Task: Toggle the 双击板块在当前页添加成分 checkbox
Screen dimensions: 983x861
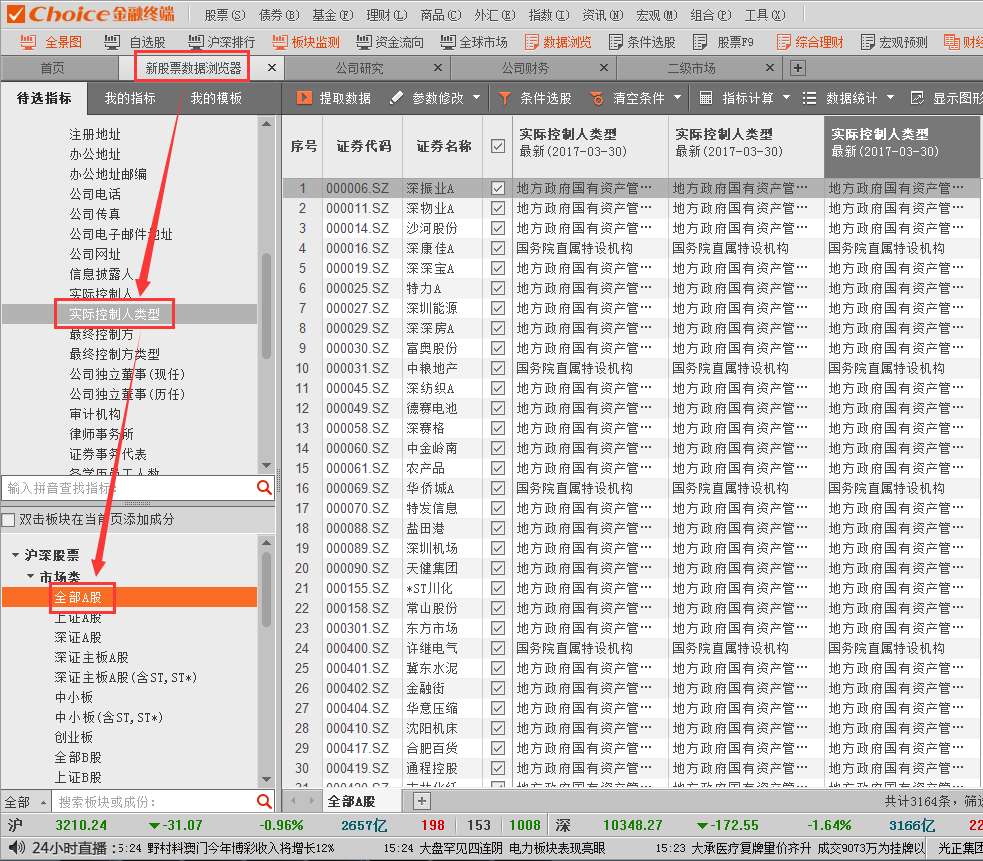Action: tap(9, 519)
